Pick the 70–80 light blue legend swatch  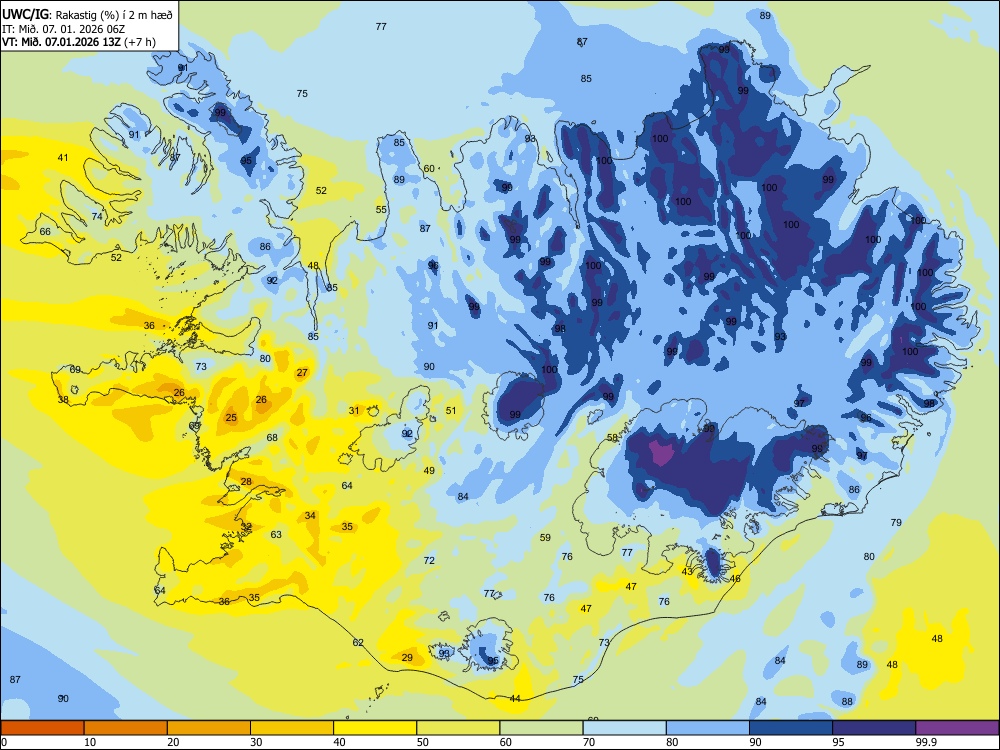tap(625, 728)
